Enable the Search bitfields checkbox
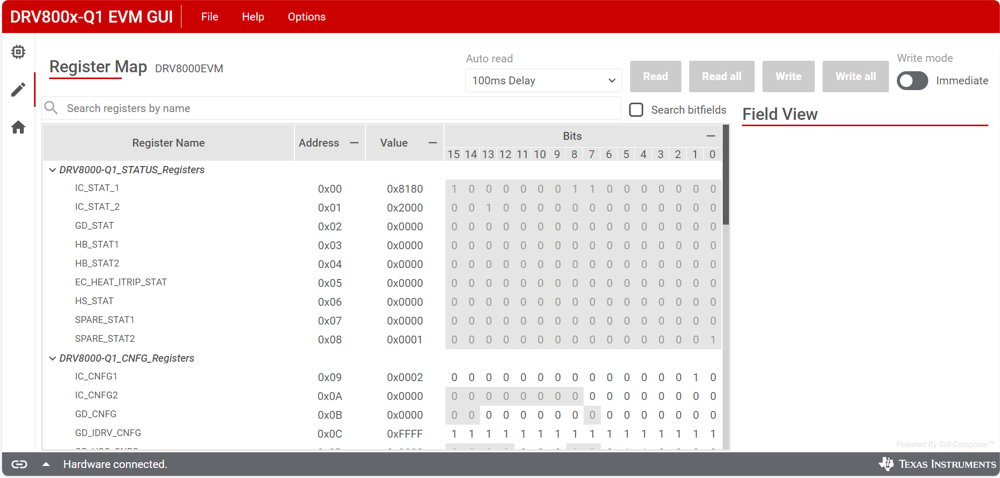This screenshot has width=1000, height=478. click(636, 110)
